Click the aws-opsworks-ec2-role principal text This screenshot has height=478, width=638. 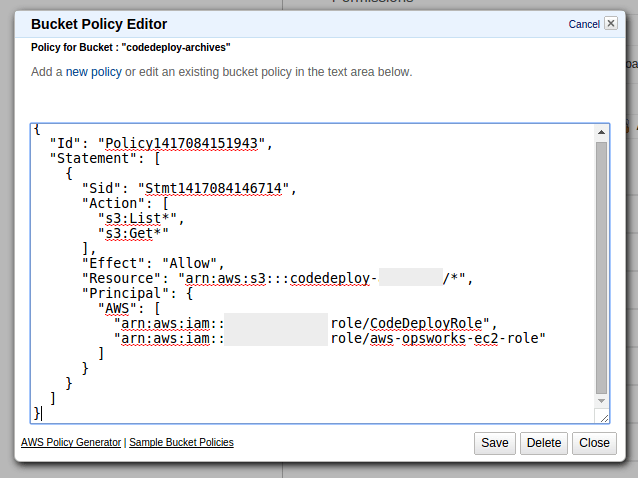(x=435, y=338)
